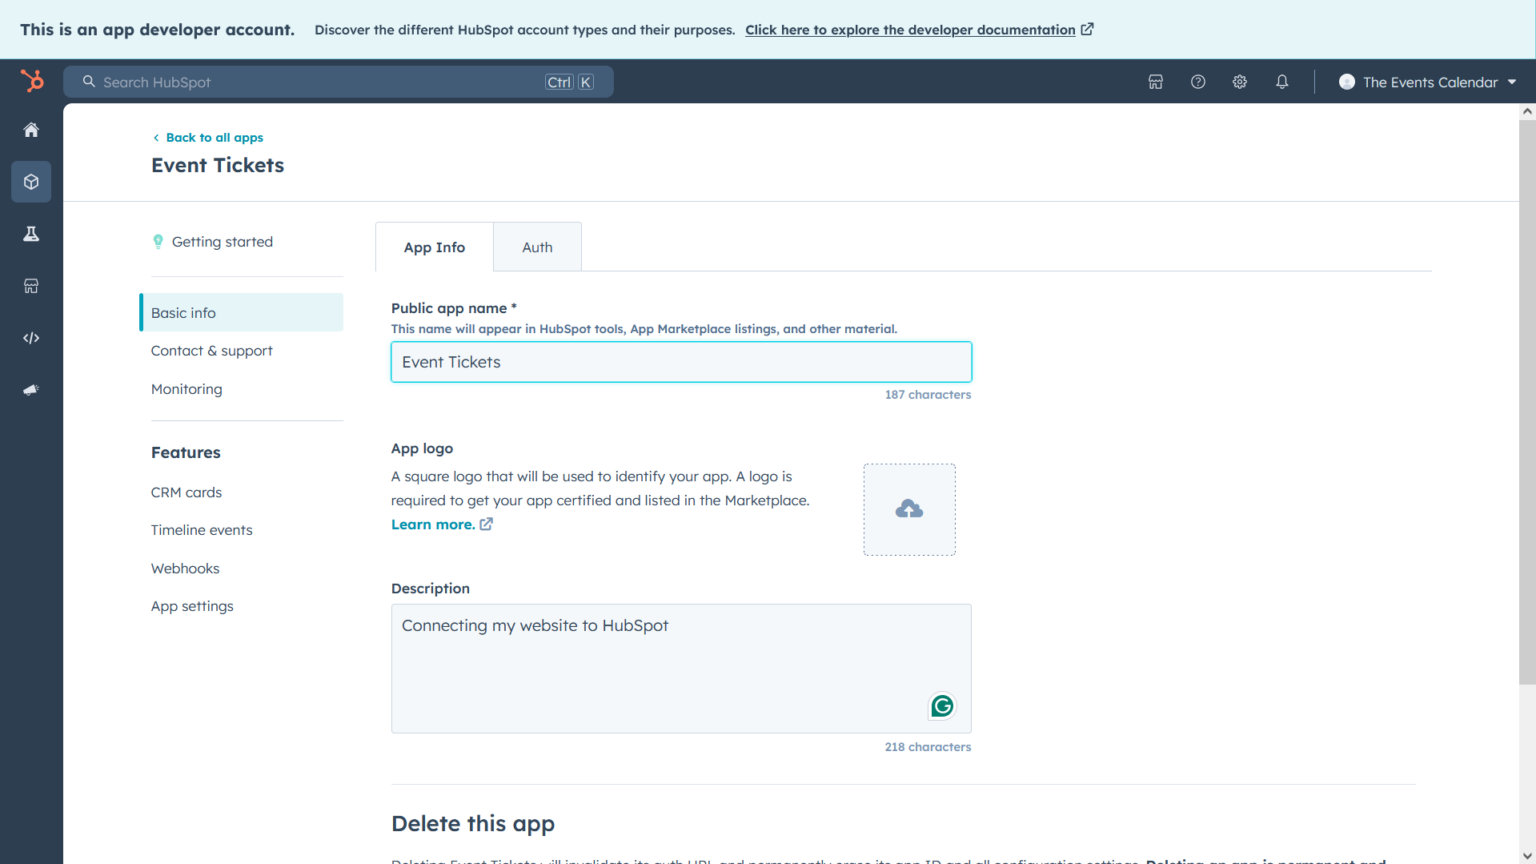1536x864 pixels.
Task: Open the marketplace storefront icon in sidebar
Action: coord(30,285)
